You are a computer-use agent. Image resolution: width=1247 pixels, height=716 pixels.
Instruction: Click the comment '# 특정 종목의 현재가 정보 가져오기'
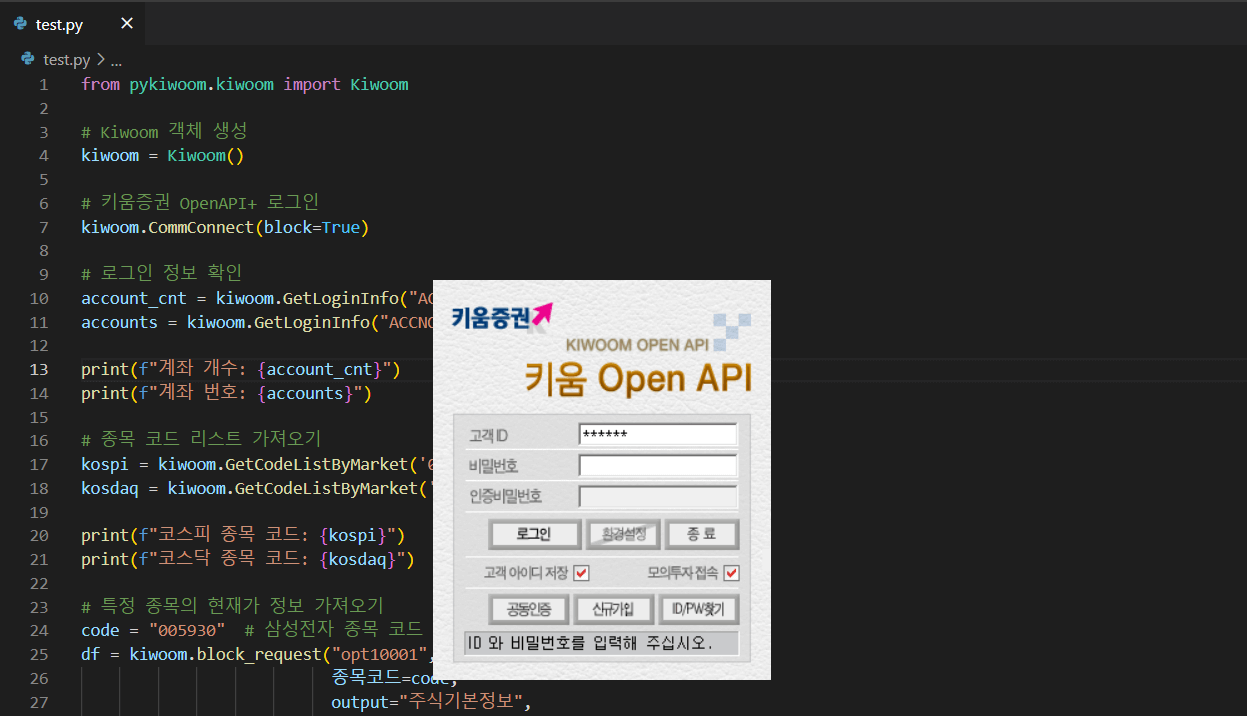tap(232, 607)
